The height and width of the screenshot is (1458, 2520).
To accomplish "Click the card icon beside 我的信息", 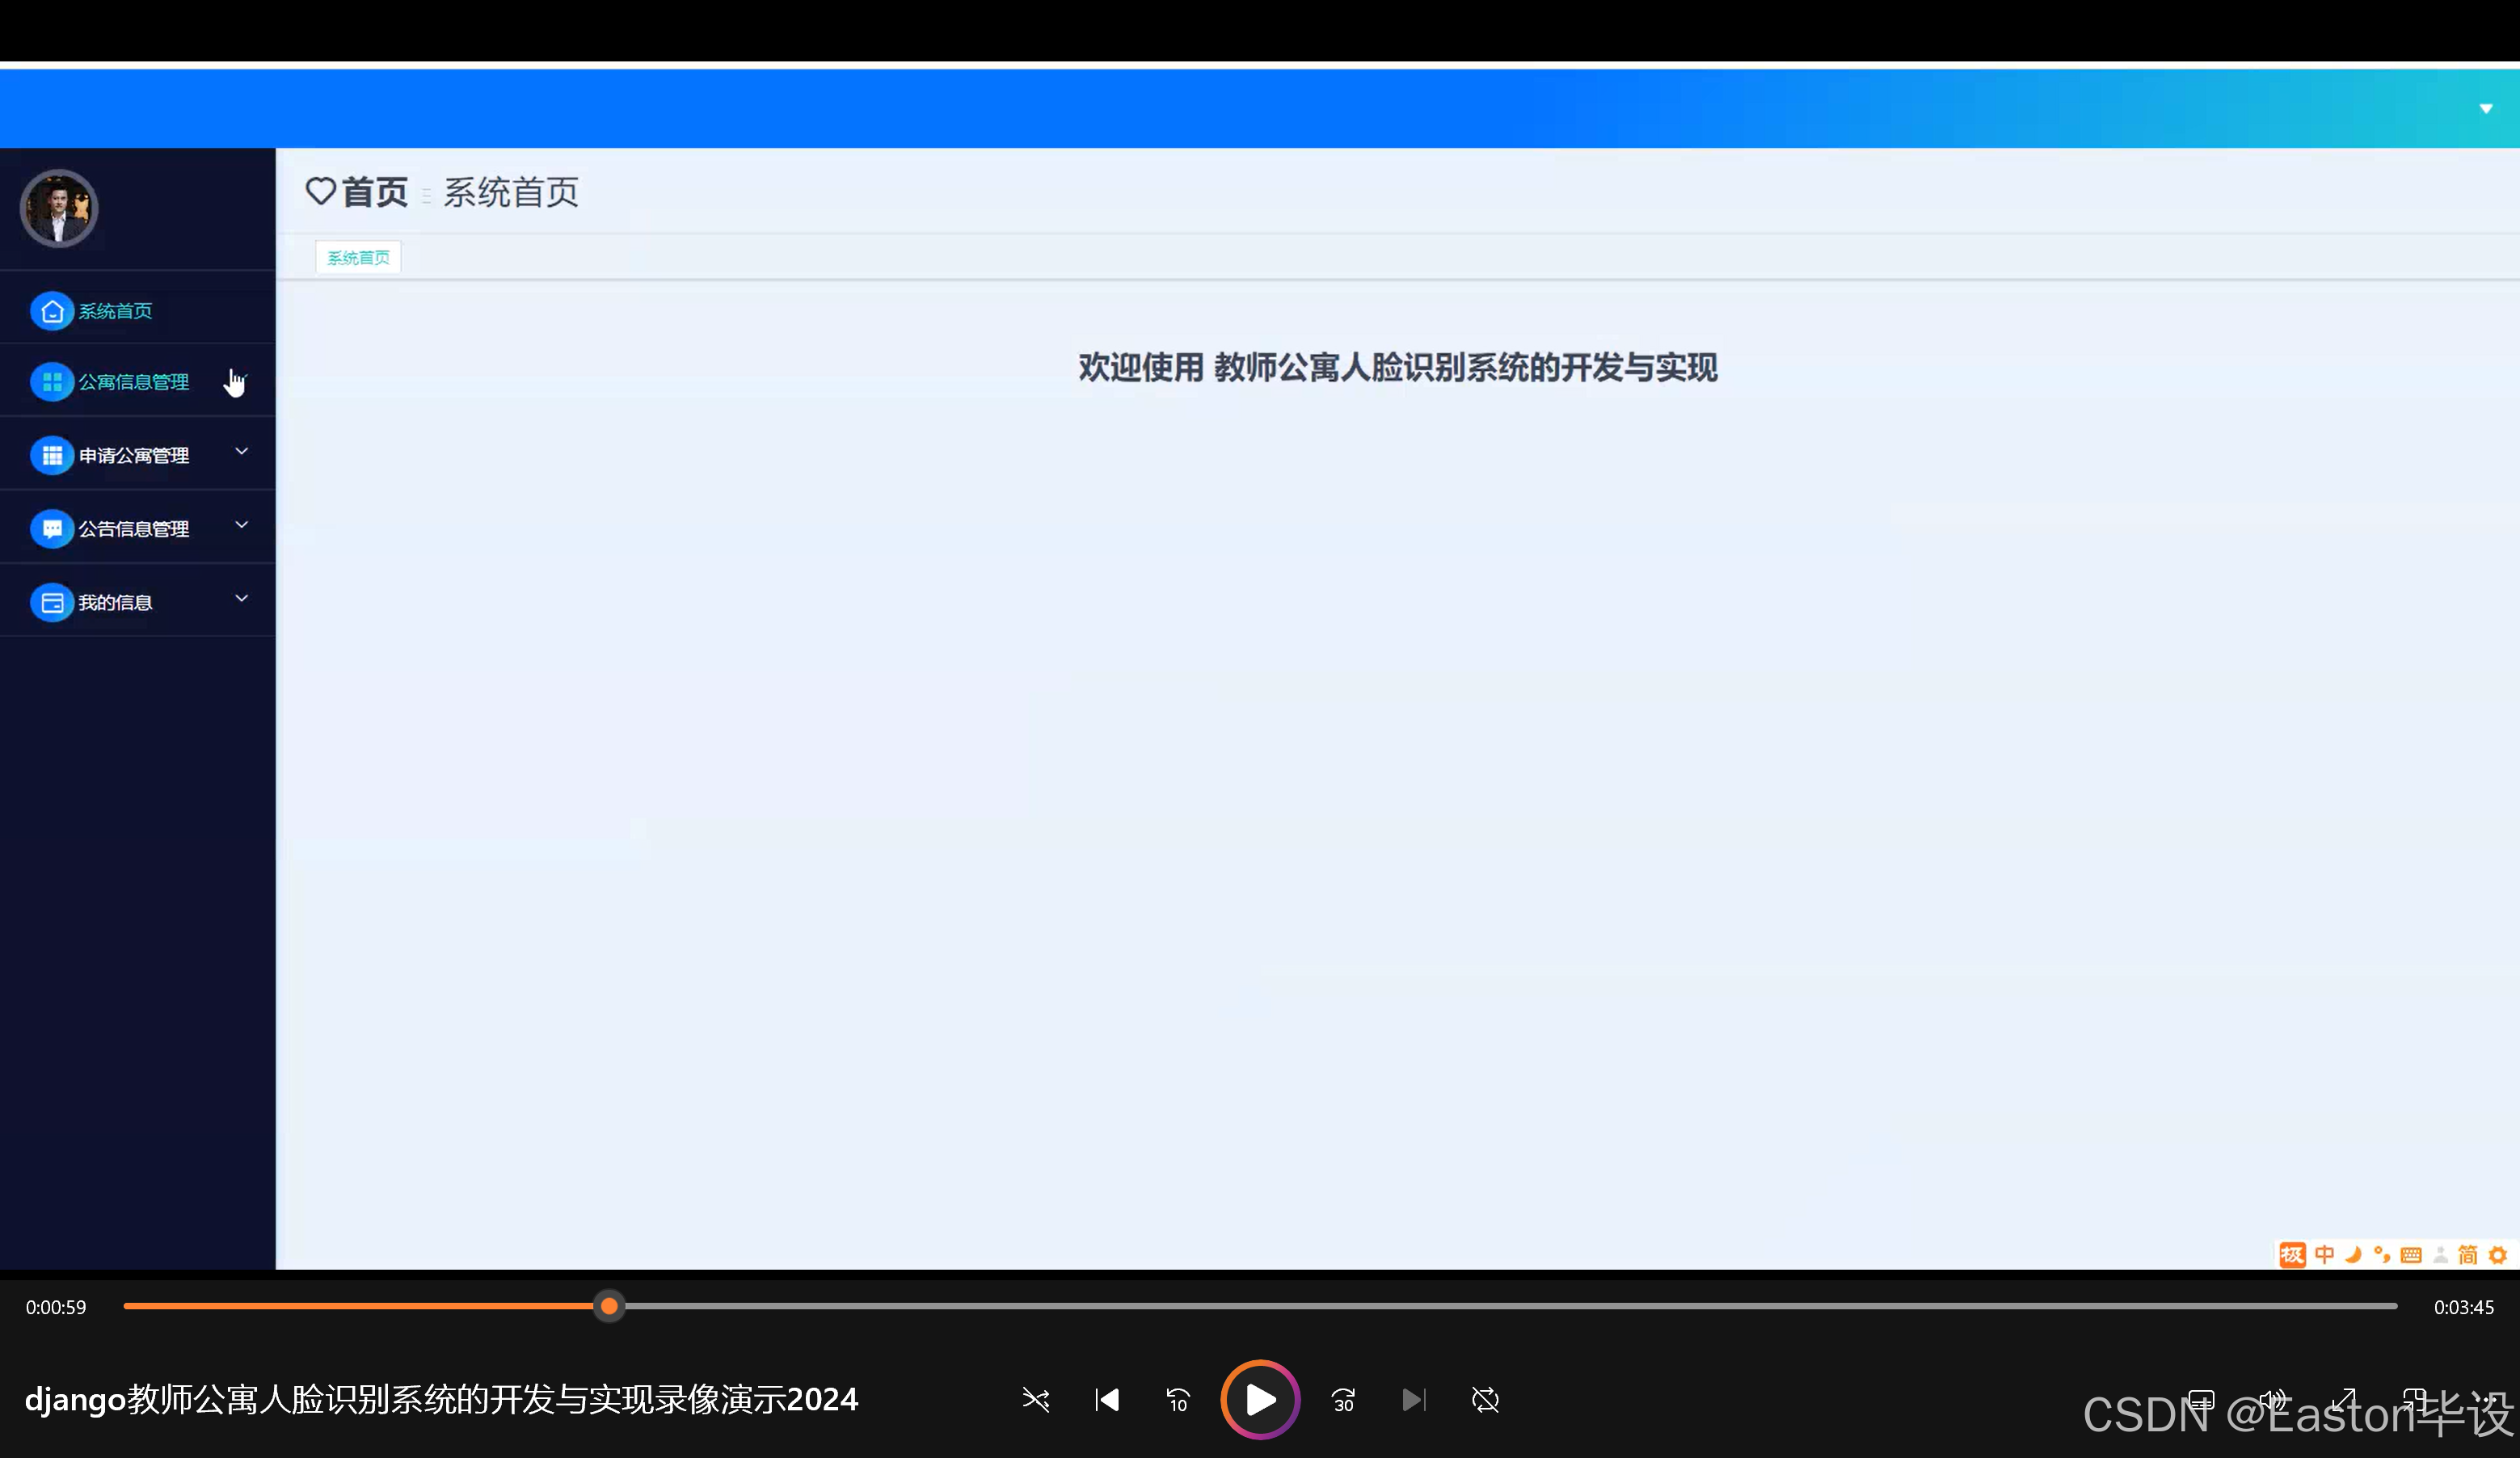I will tap(52, 602).
